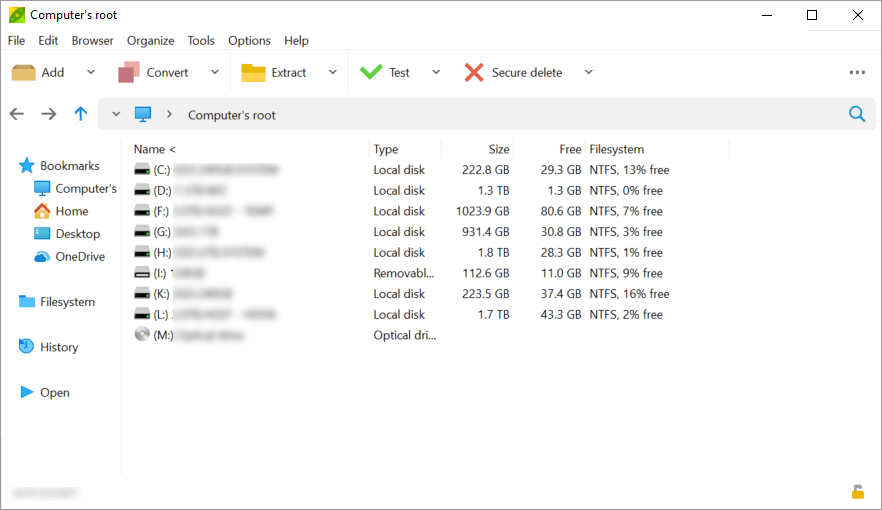Select the (M:) optical disc icon

pos(142,335)
